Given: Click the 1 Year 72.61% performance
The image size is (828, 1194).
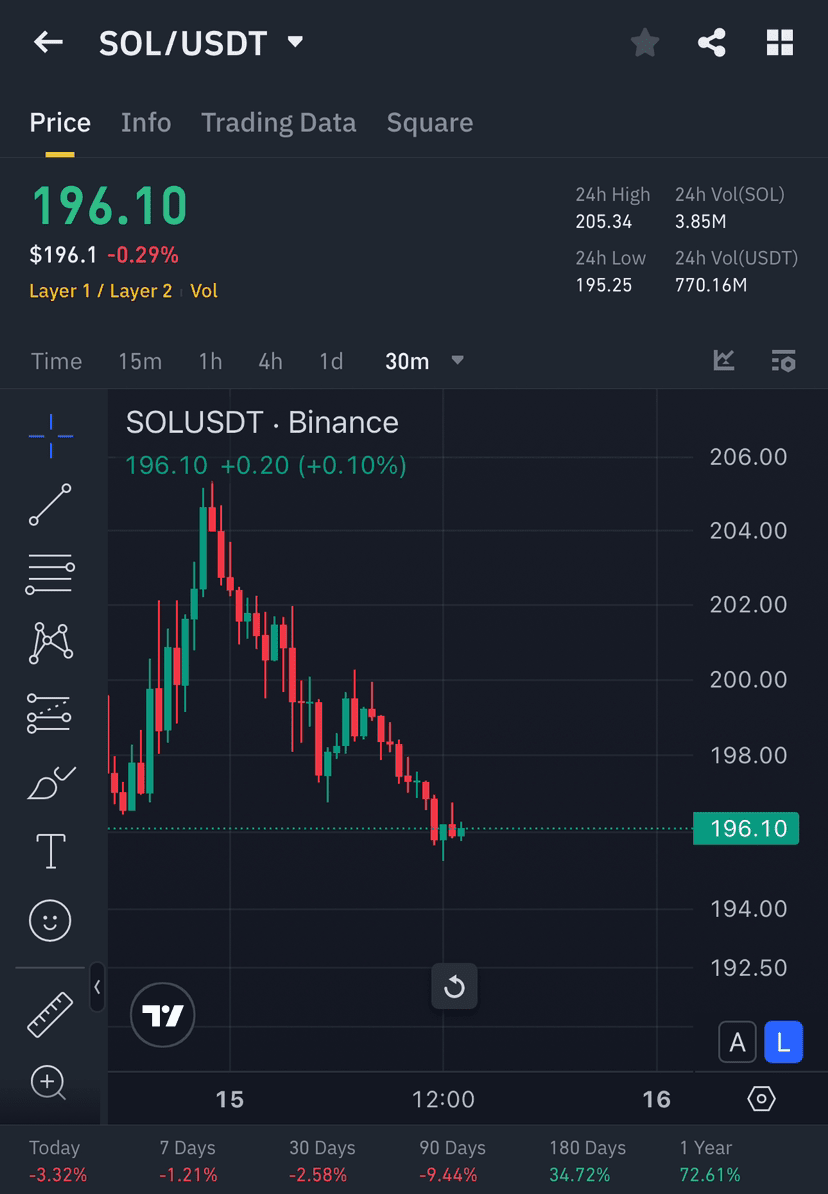Looking at the screenshot, I should 709,1160.
